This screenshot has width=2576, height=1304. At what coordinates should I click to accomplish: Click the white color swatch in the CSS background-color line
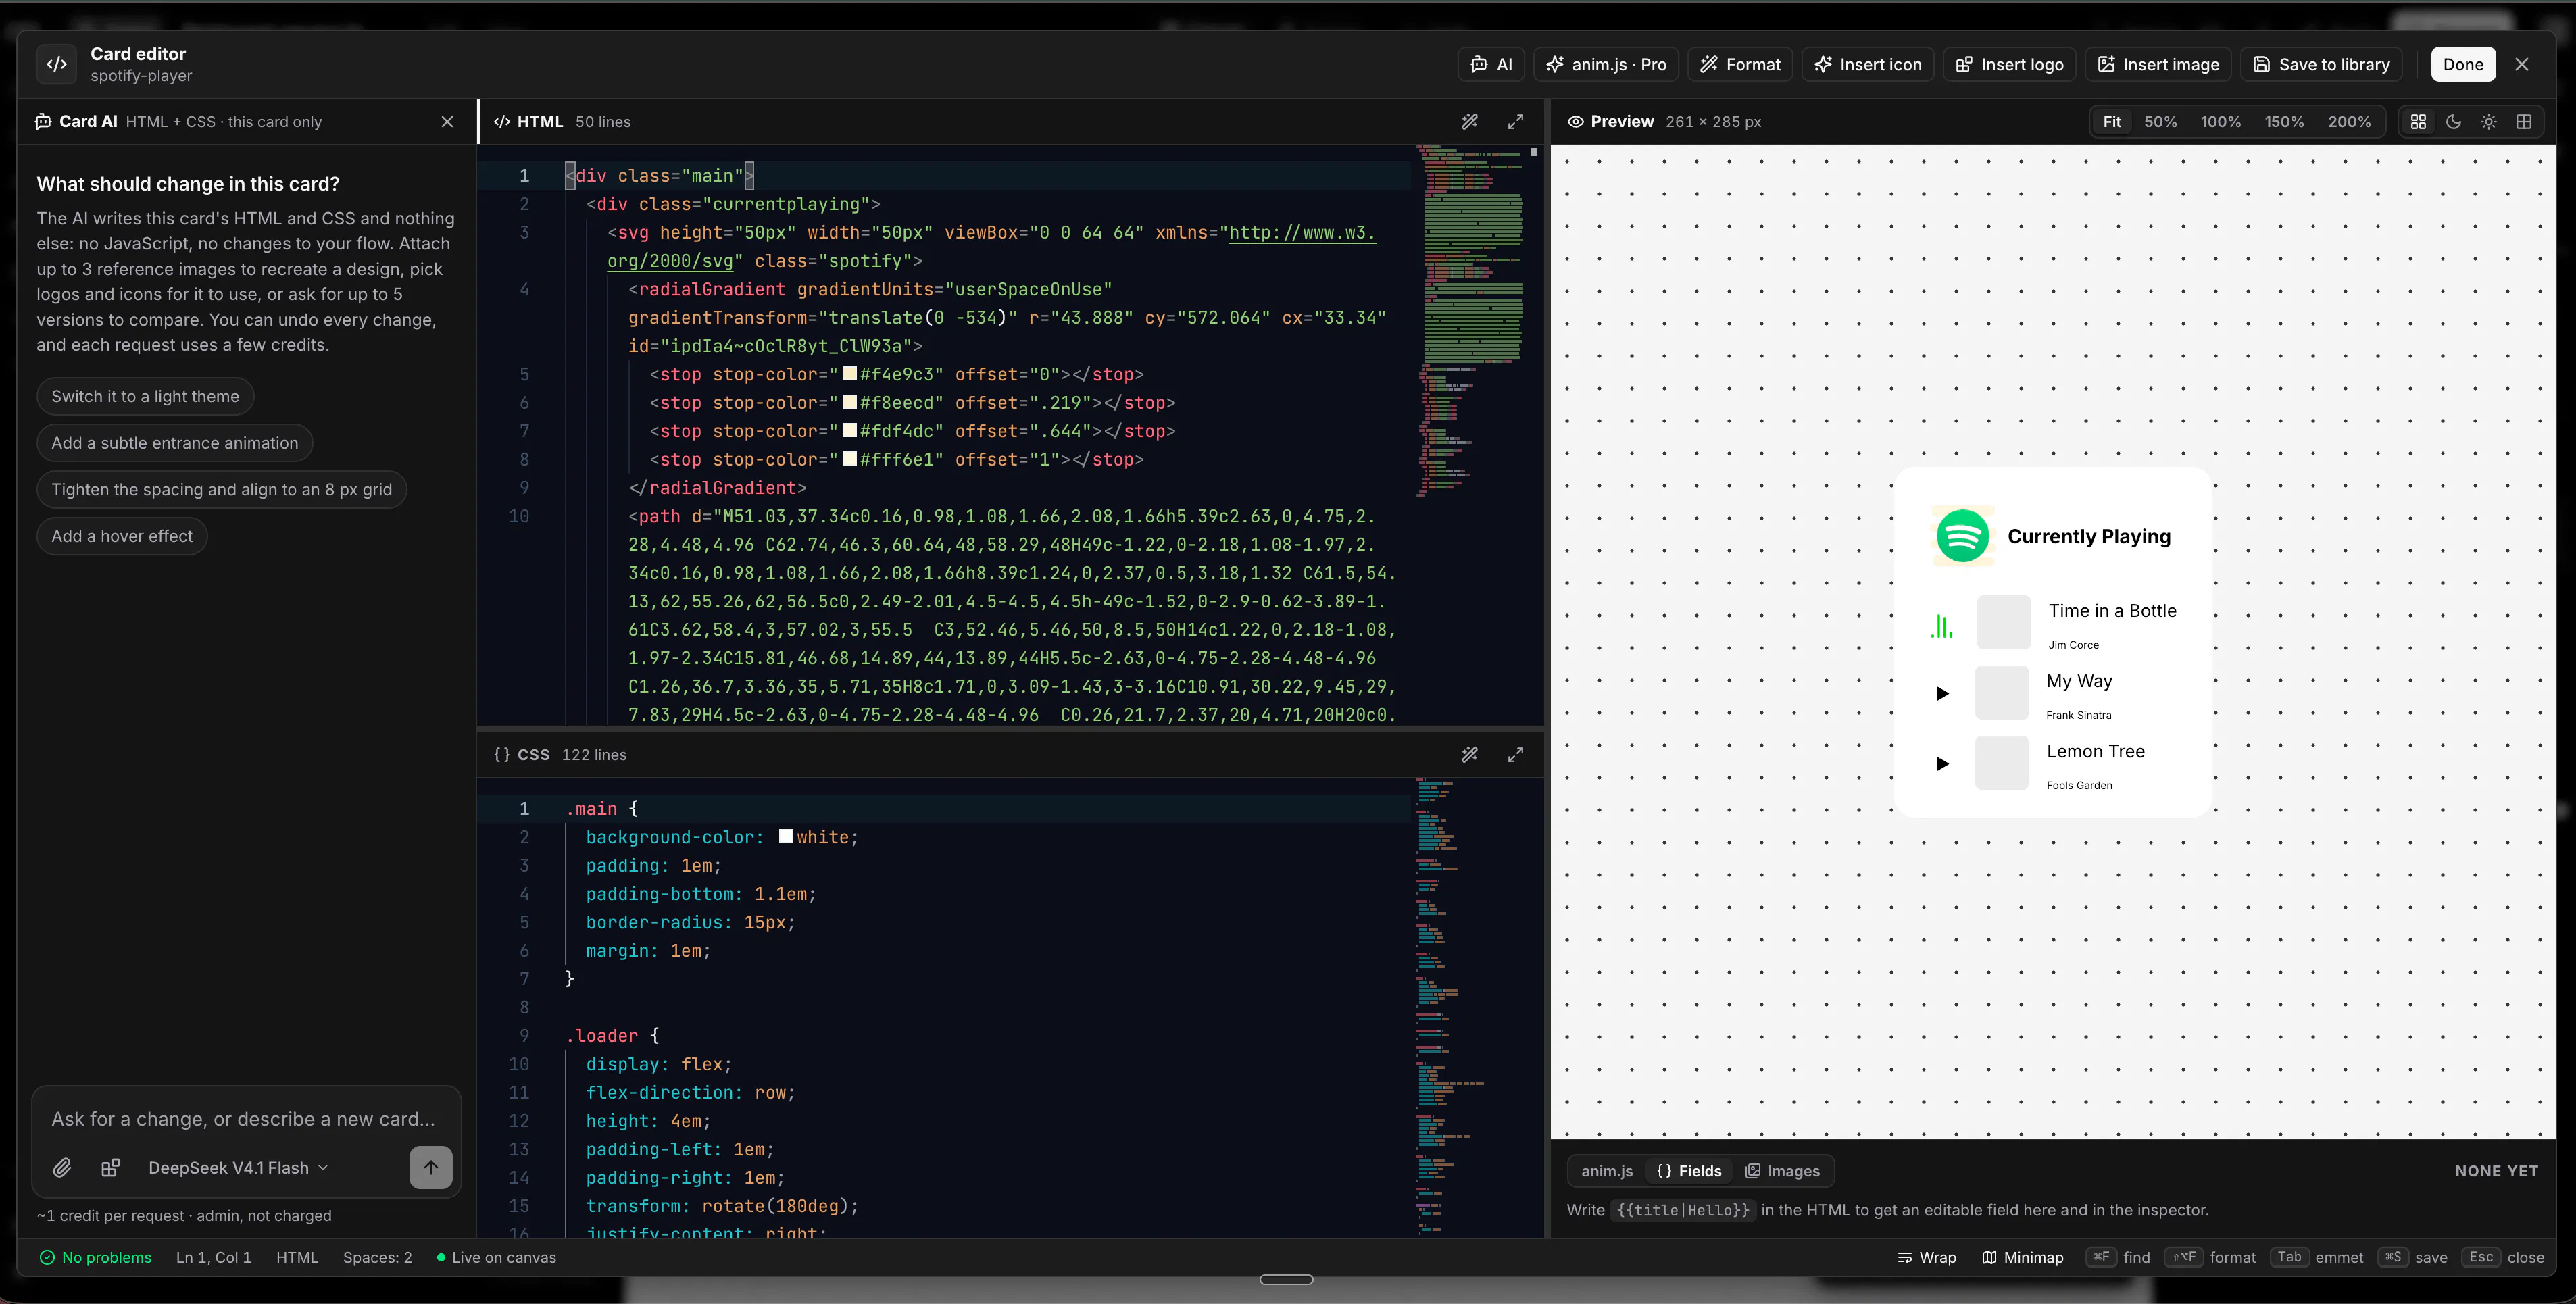point(786,837)
